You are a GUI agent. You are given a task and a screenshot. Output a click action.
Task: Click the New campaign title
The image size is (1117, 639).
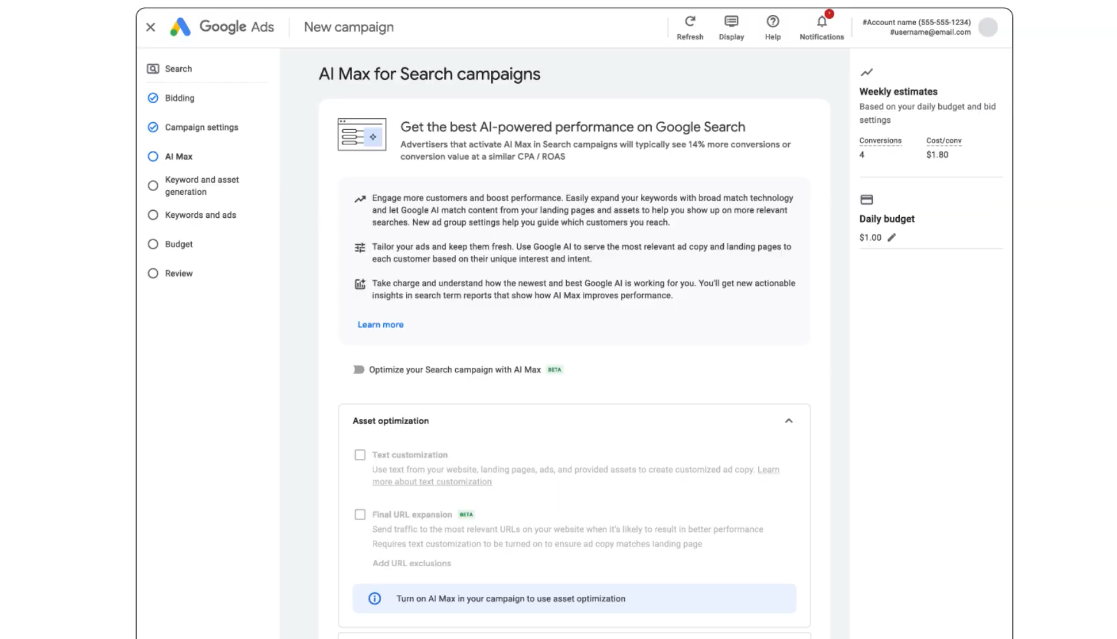[x=348, y=27]
